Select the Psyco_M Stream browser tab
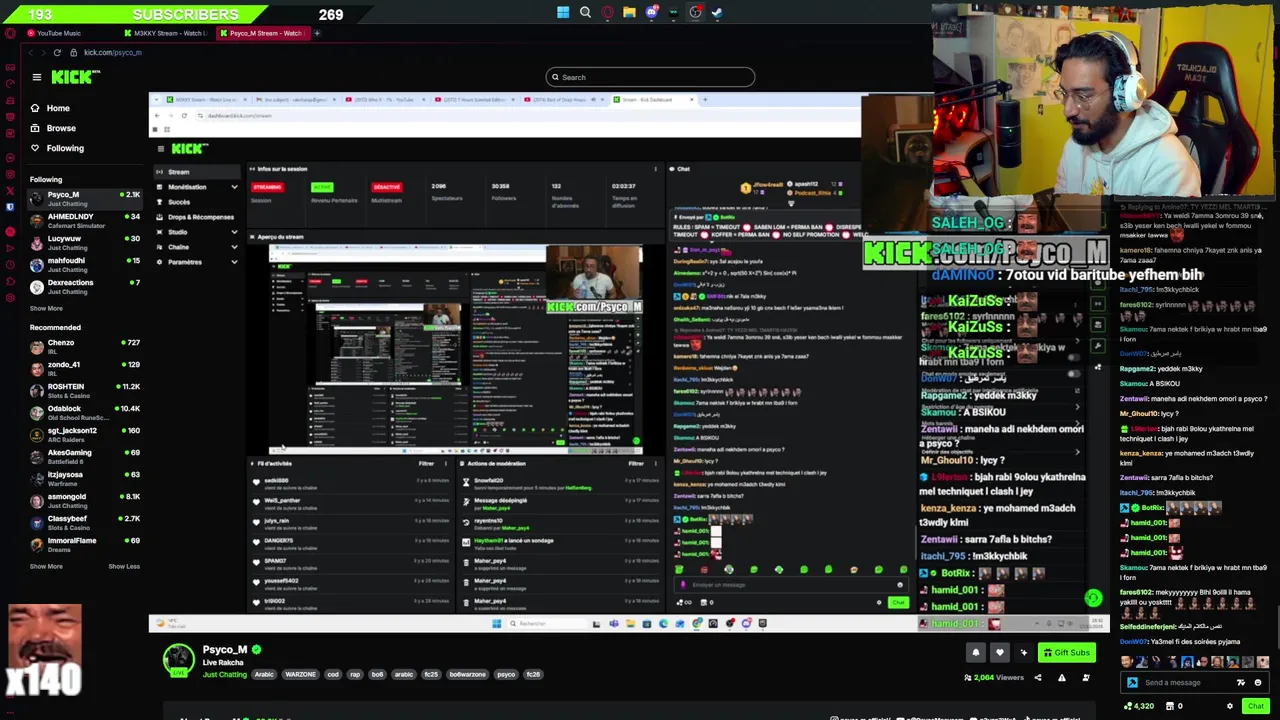 coord(262,33)
